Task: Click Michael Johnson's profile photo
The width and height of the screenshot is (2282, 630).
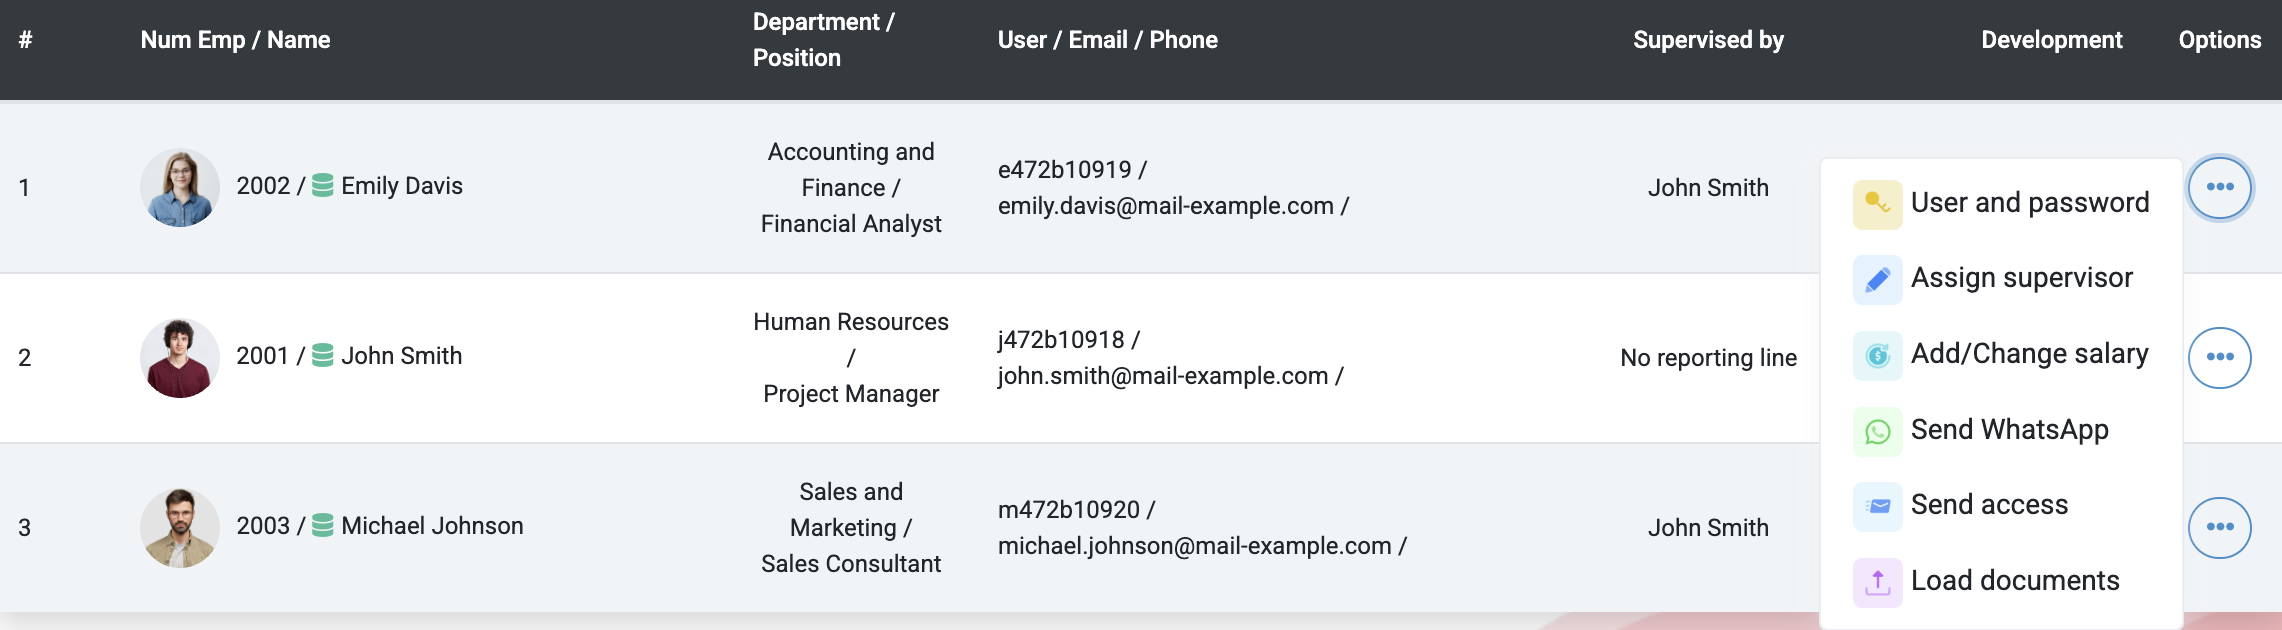Action: pyautogui.click(x=180, y=527)
